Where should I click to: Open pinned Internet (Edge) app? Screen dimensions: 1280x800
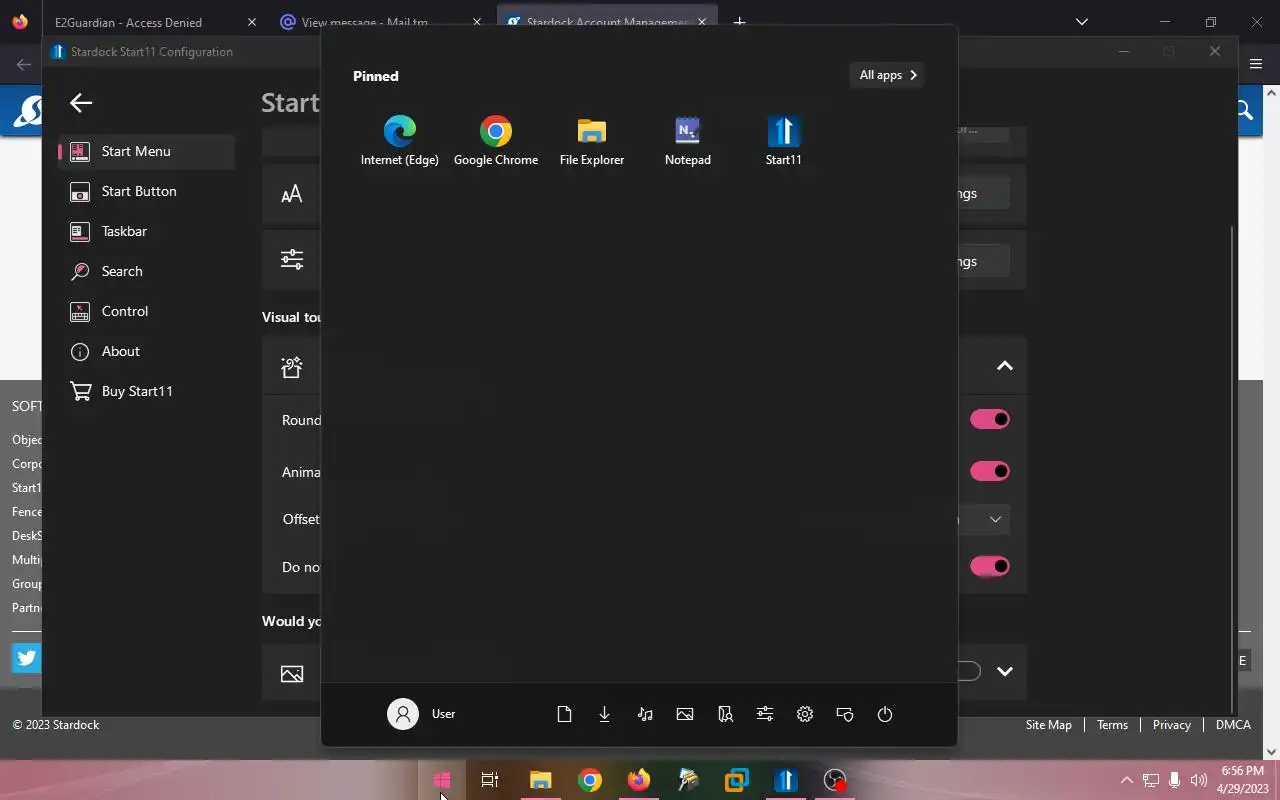click(x=399, y=141)
